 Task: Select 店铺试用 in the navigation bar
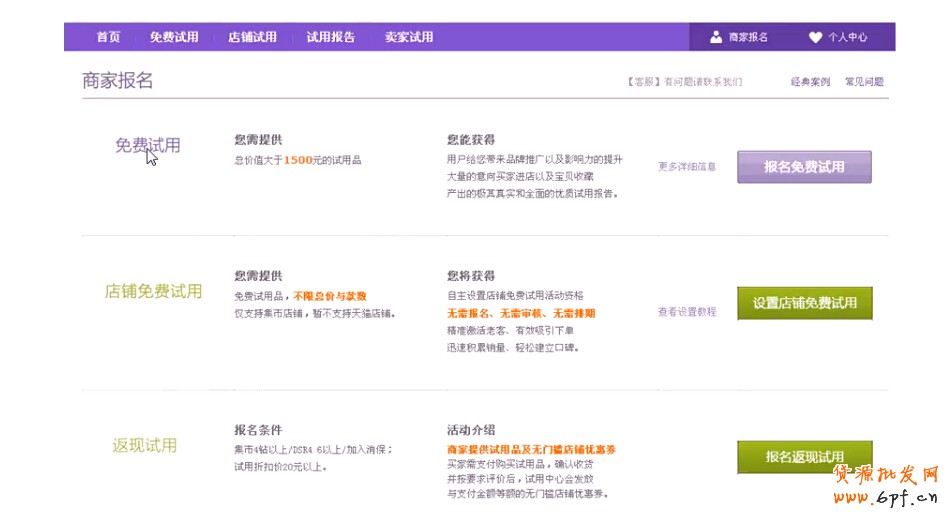click(x=252, y=37)
